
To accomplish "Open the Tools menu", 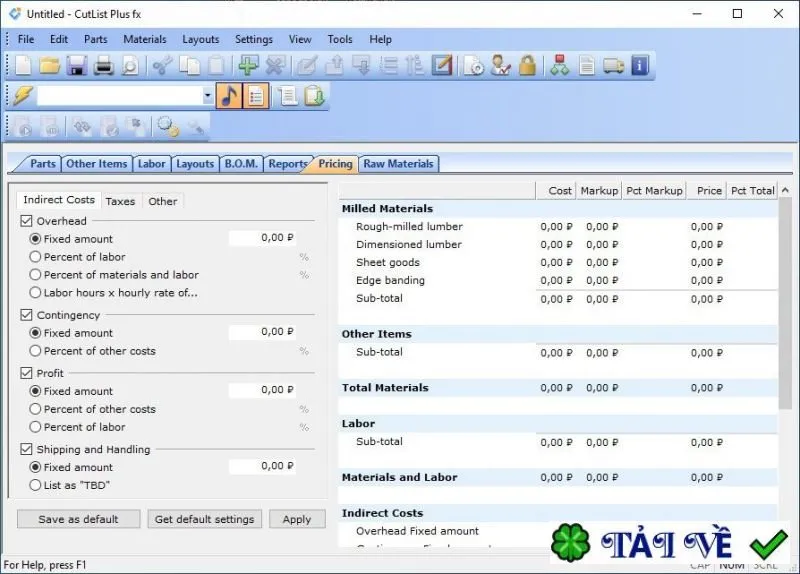I will point(340,39).
